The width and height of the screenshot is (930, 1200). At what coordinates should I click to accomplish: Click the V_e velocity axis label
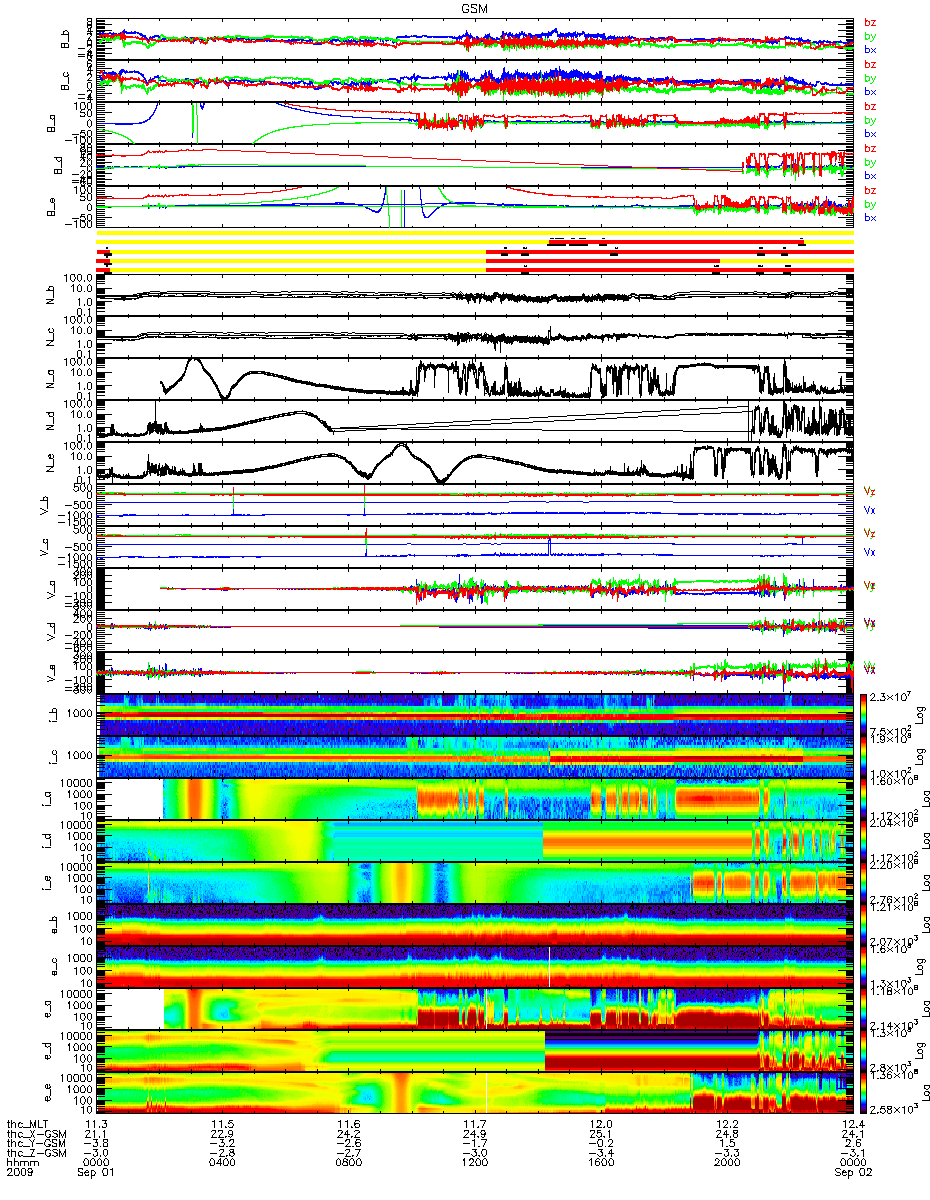pyautogui.click(x=49, y=674)
